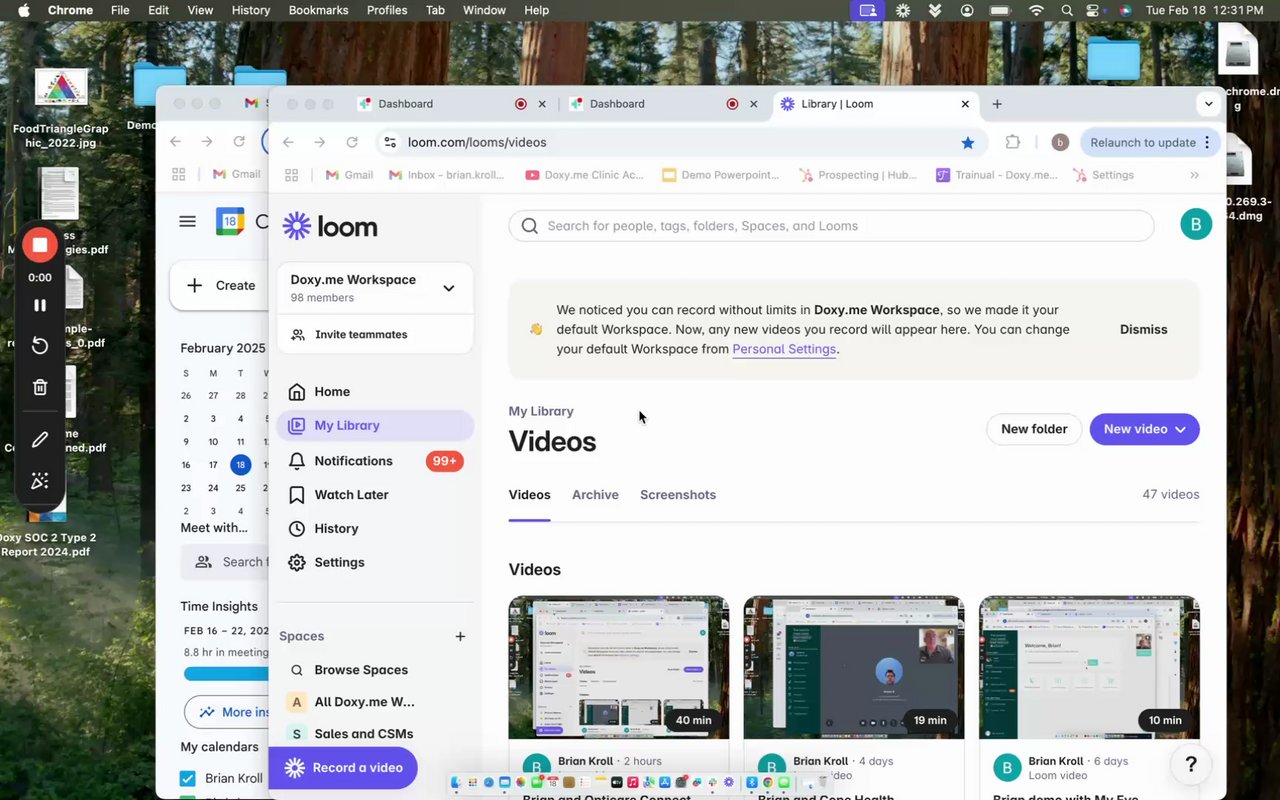Switch to the Screenshots tab
1280x800 pixels.
click(678, 495)
